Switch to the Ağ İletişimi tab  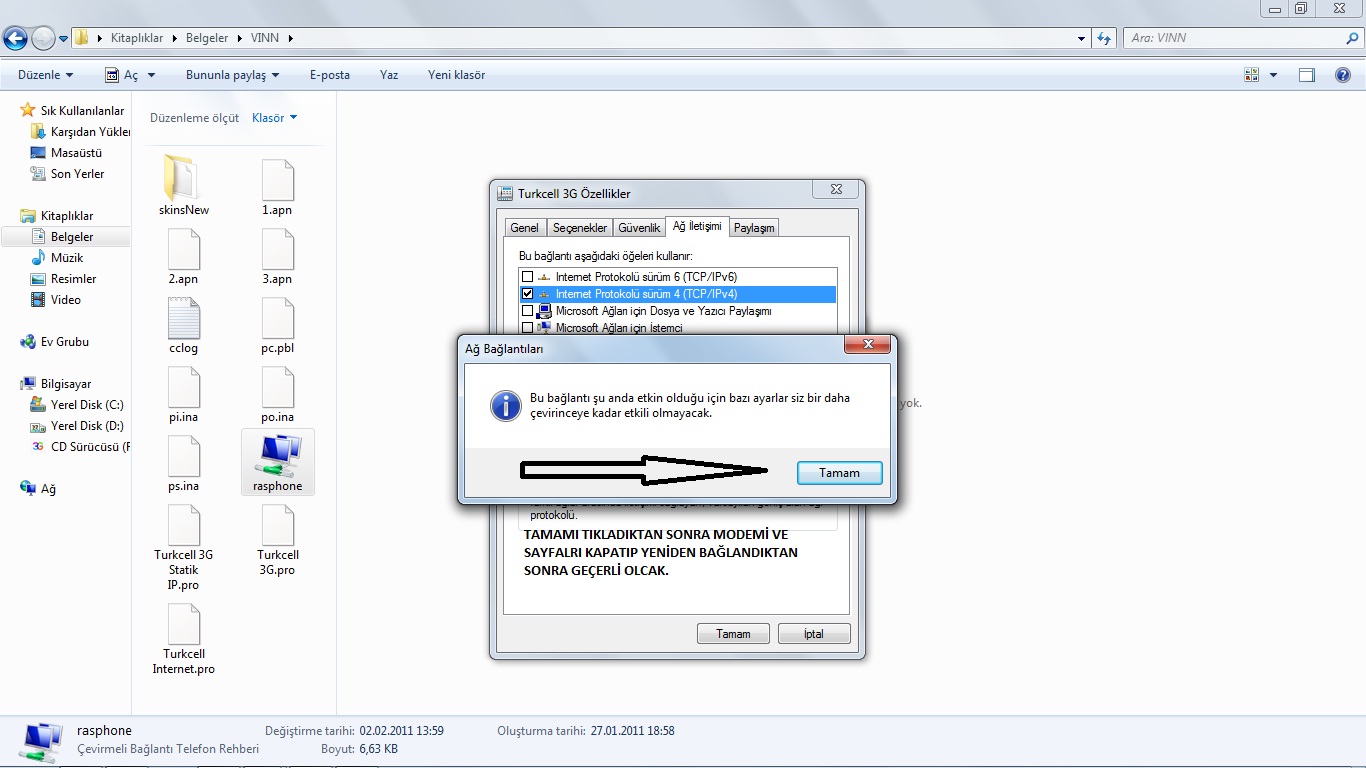click(x=697, y=226)
